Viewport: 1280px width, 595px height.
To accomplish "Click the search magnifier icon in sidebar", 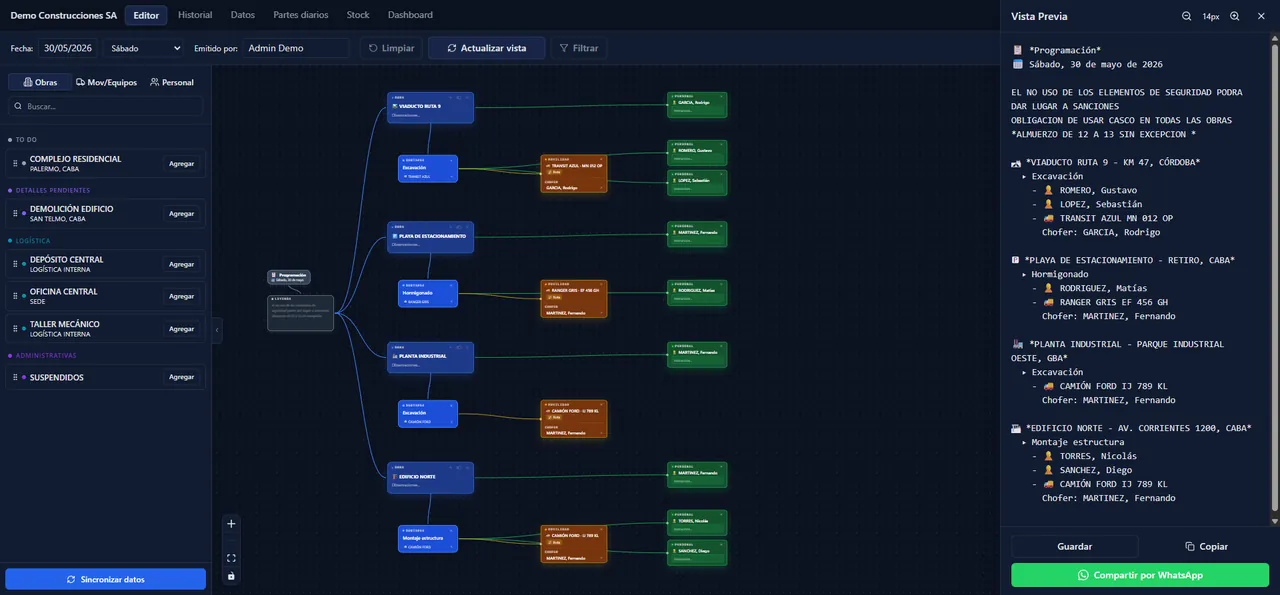I will point(18,106).
